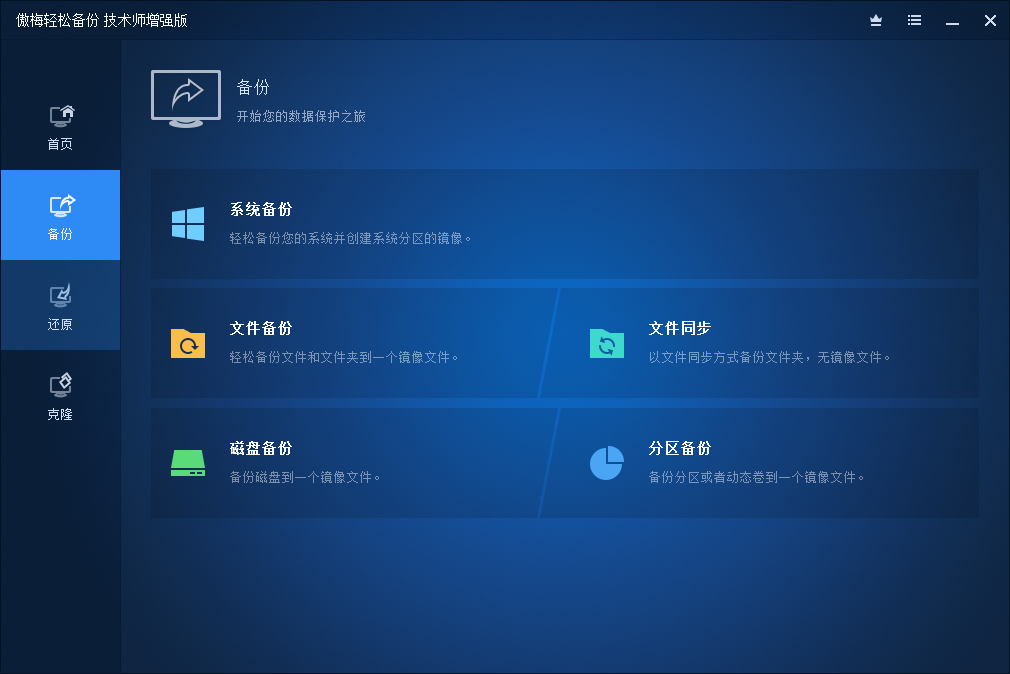Click description 轻松备份文件和文件夹到一个镜像文件
1010x674 pixels.
344,357
